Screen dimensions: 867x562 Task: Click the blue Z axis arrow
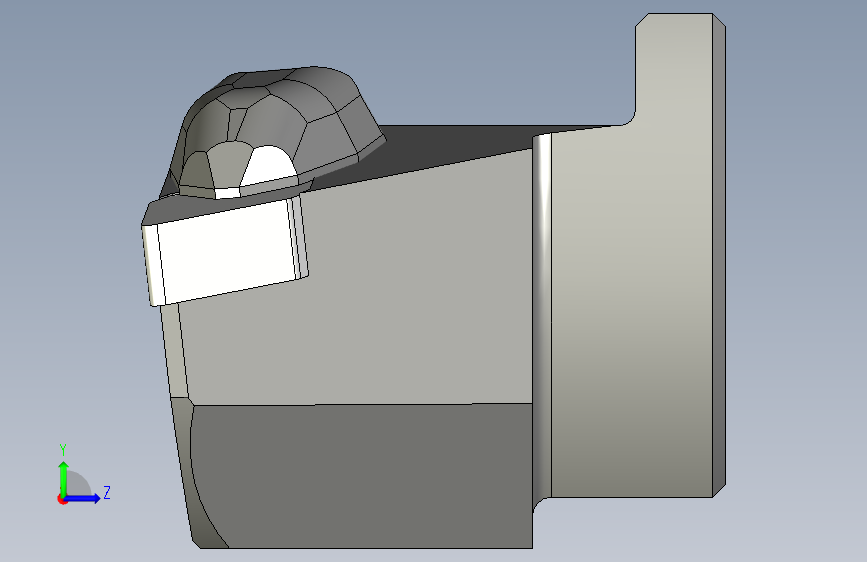83,498
